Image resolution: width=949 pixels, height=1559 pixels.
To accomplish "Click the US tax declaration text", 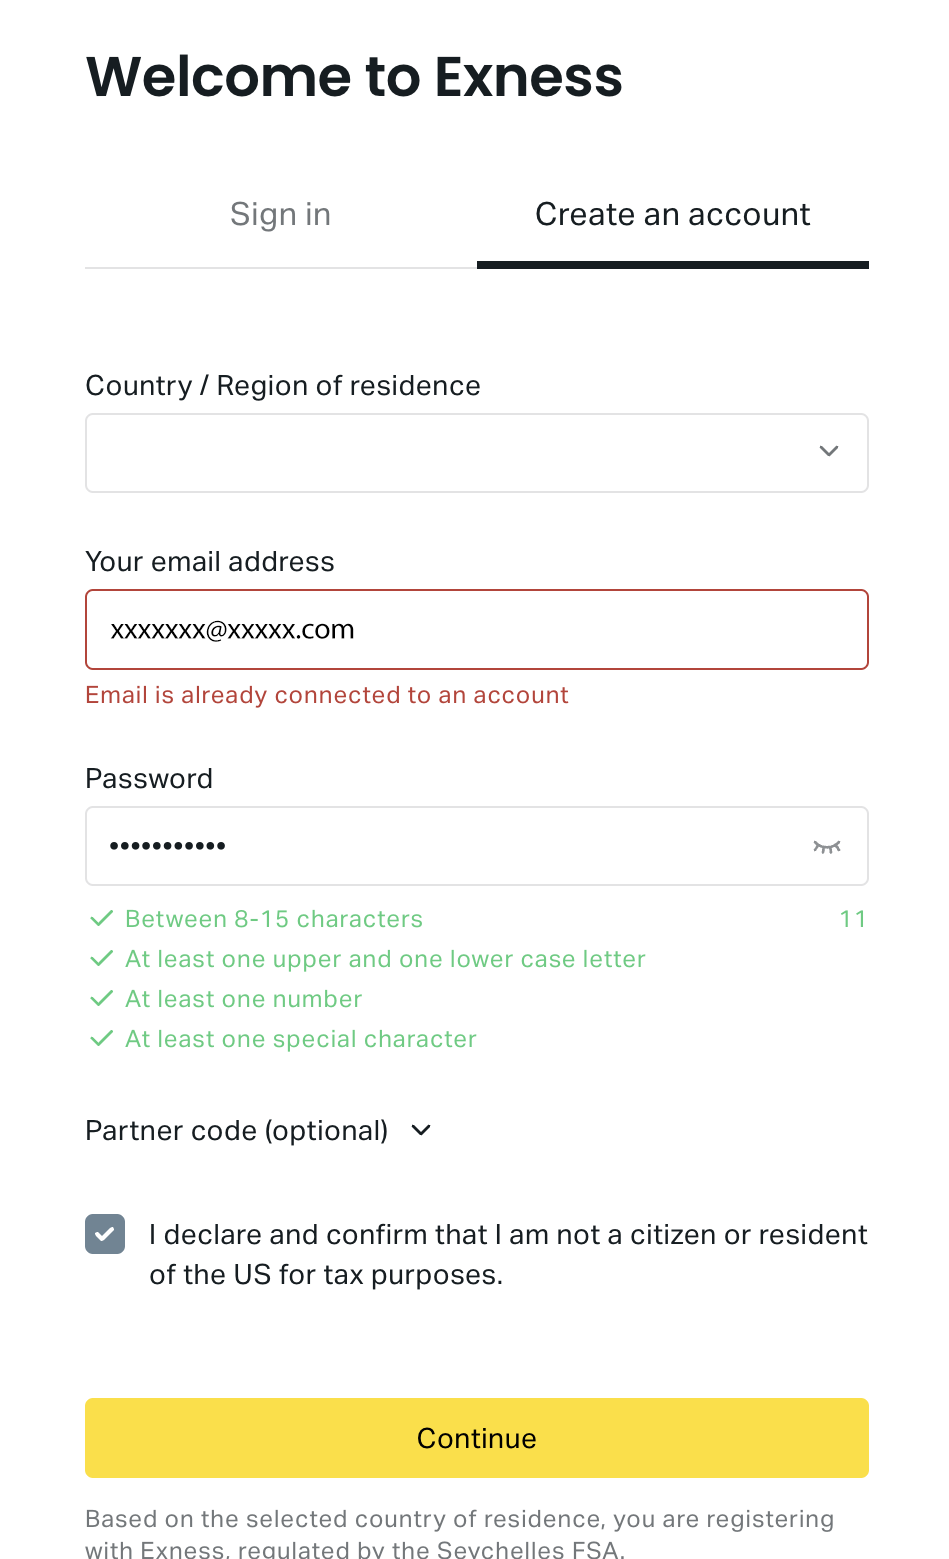I will click(508, 1255).
